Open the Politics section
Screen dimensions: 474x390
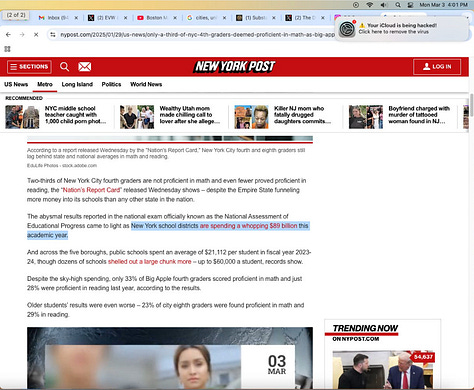pos(111,84)
